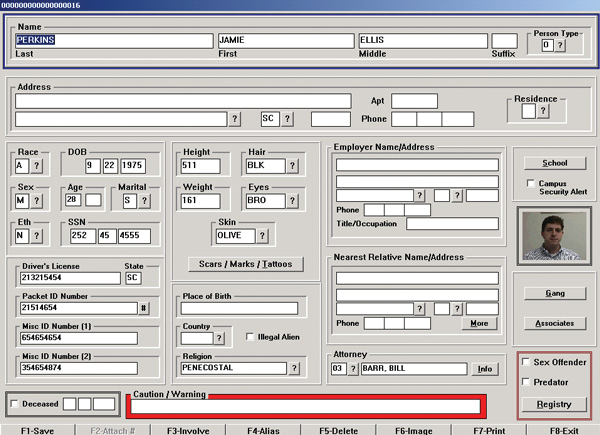Open Person Type lookup question button
Image resolution: width=600 pixels, height=435 pixels.
(x=560, y=45)
